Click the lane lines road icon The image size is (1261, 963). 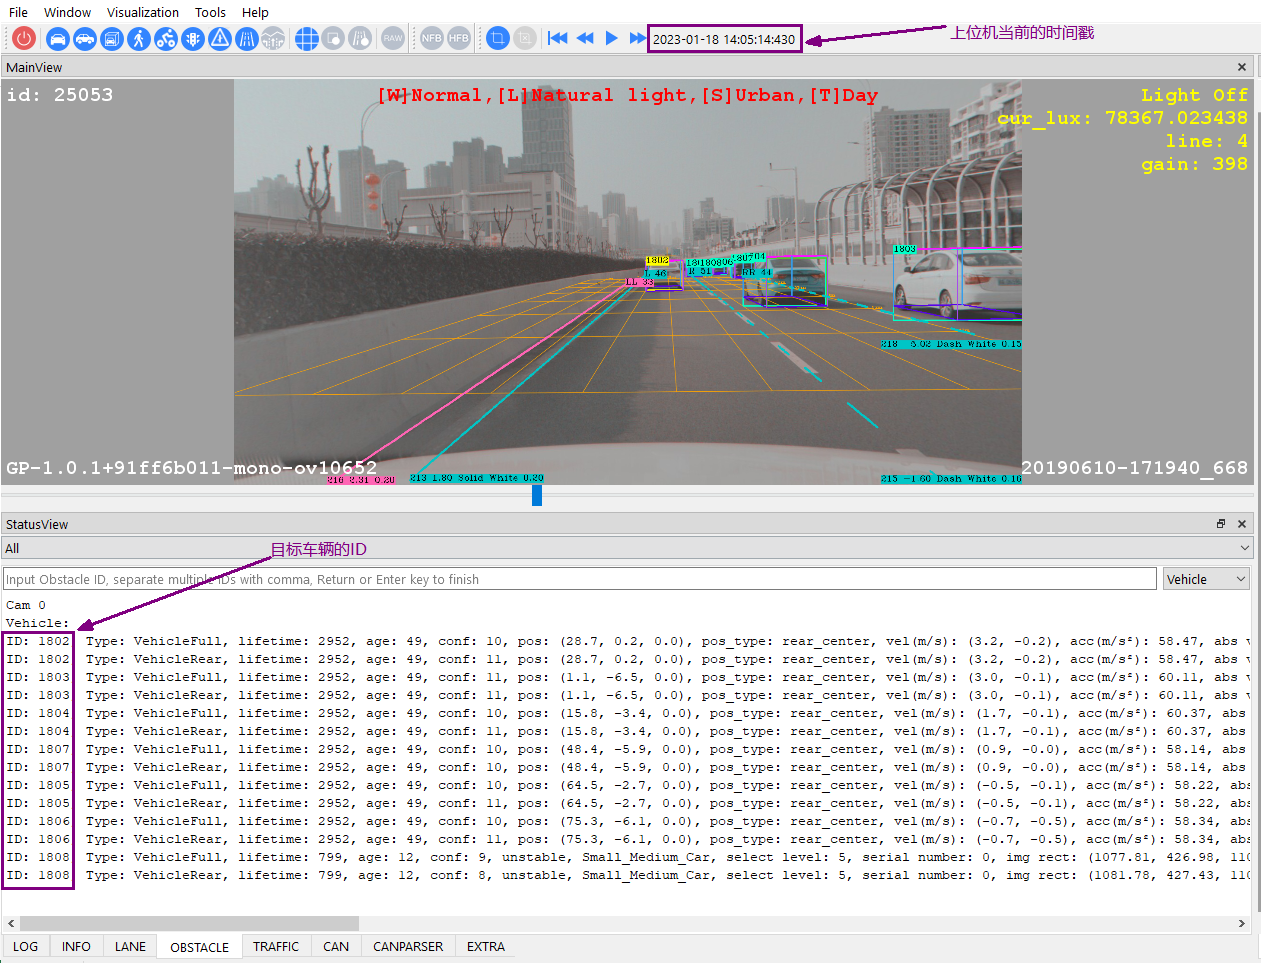247,39
